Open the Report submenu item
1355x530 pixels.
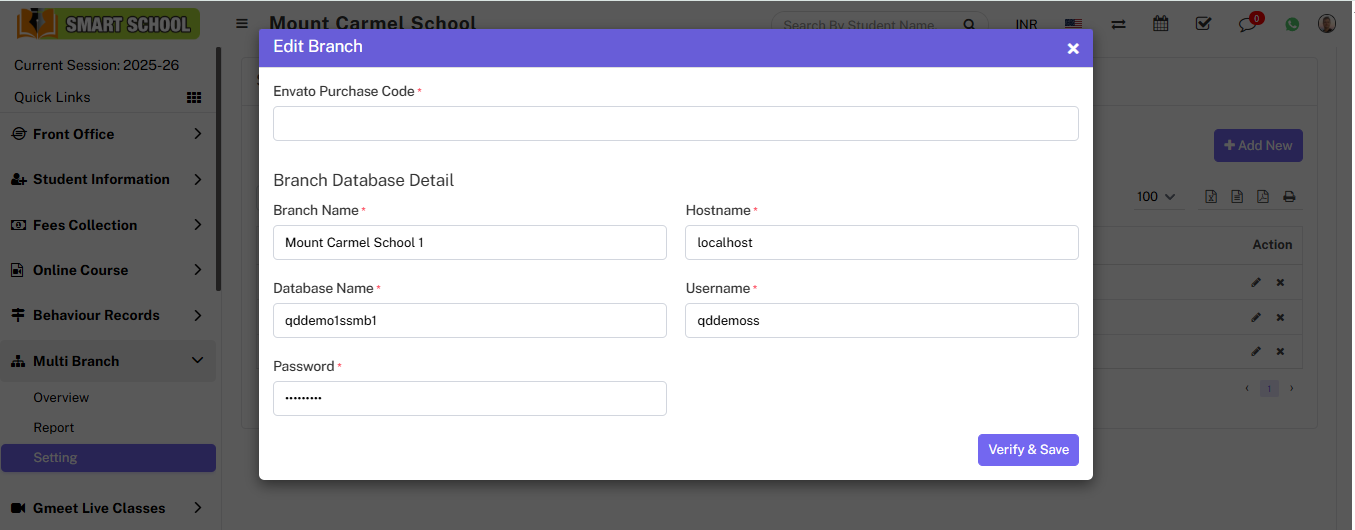pos(54,427)
